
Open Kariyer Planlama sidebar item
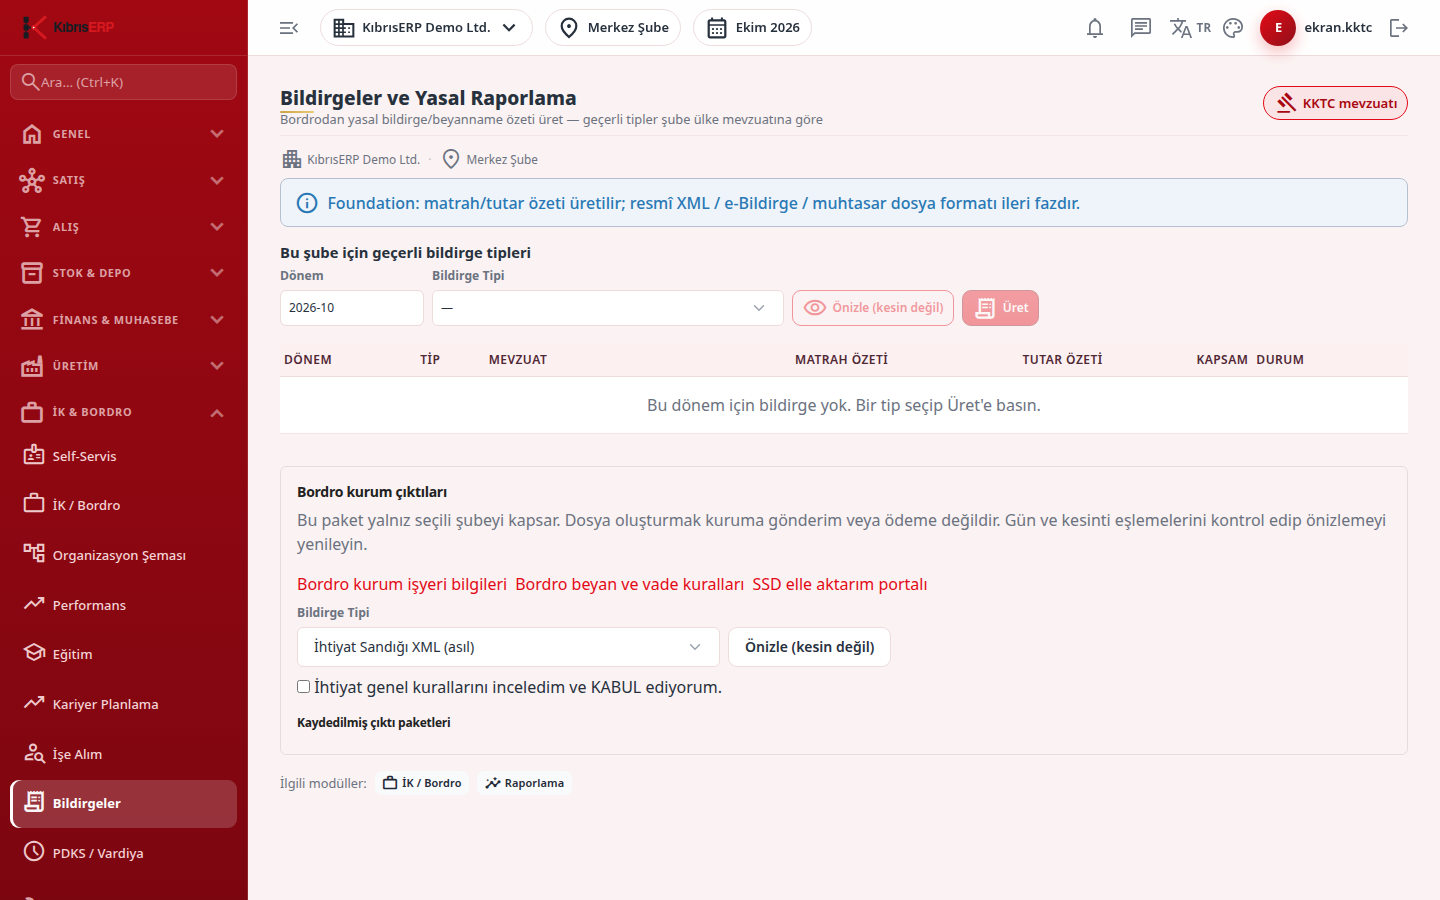pos(123,704)
